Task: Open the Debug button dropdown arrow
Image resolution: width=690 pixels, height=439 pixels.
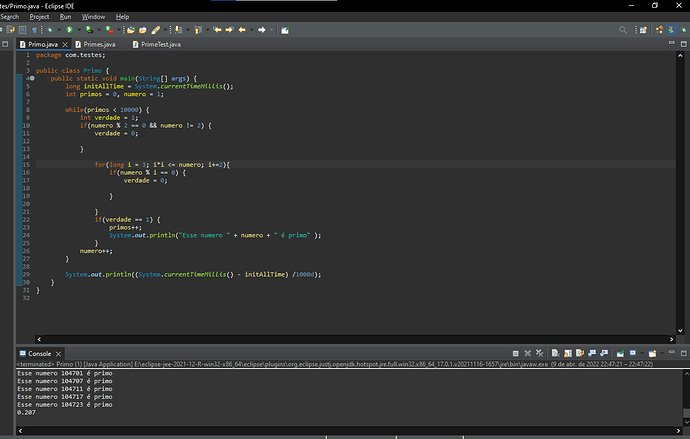Action: tap(59, 30)
